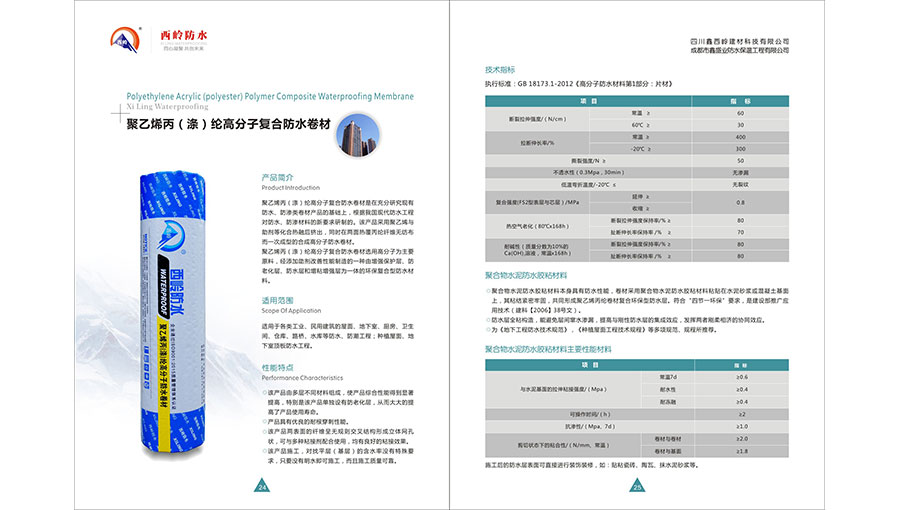This screenshot has height=510, width=900.
Task: Click the red 西岭防水 brand name
Action: [183, 35]
